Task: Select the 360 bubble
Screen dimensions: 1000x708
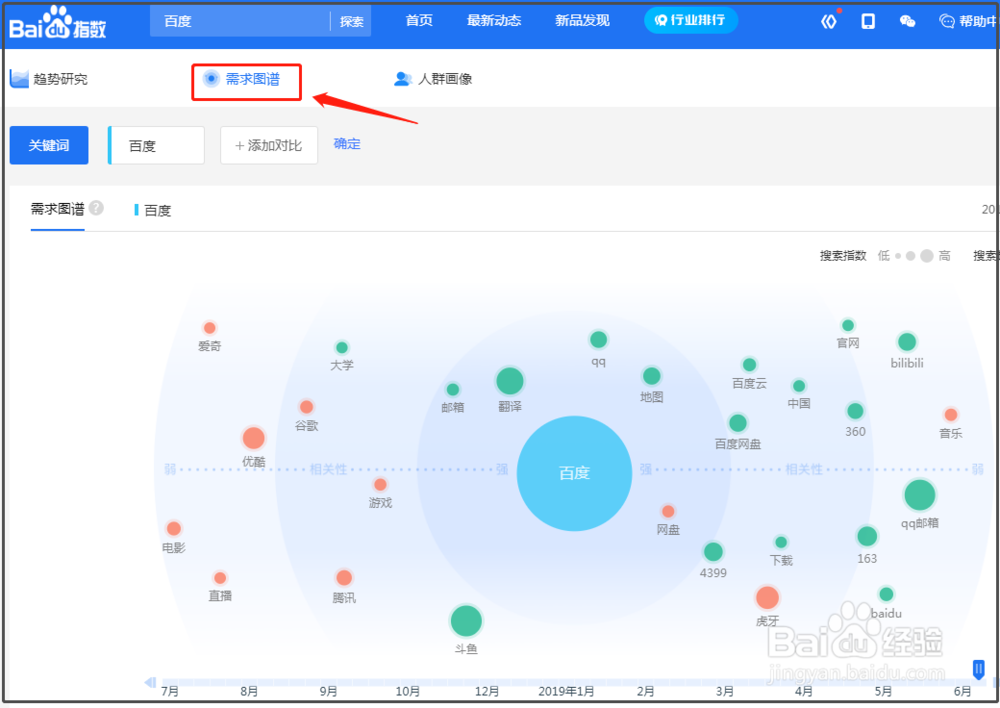Action: coord(855,411)
